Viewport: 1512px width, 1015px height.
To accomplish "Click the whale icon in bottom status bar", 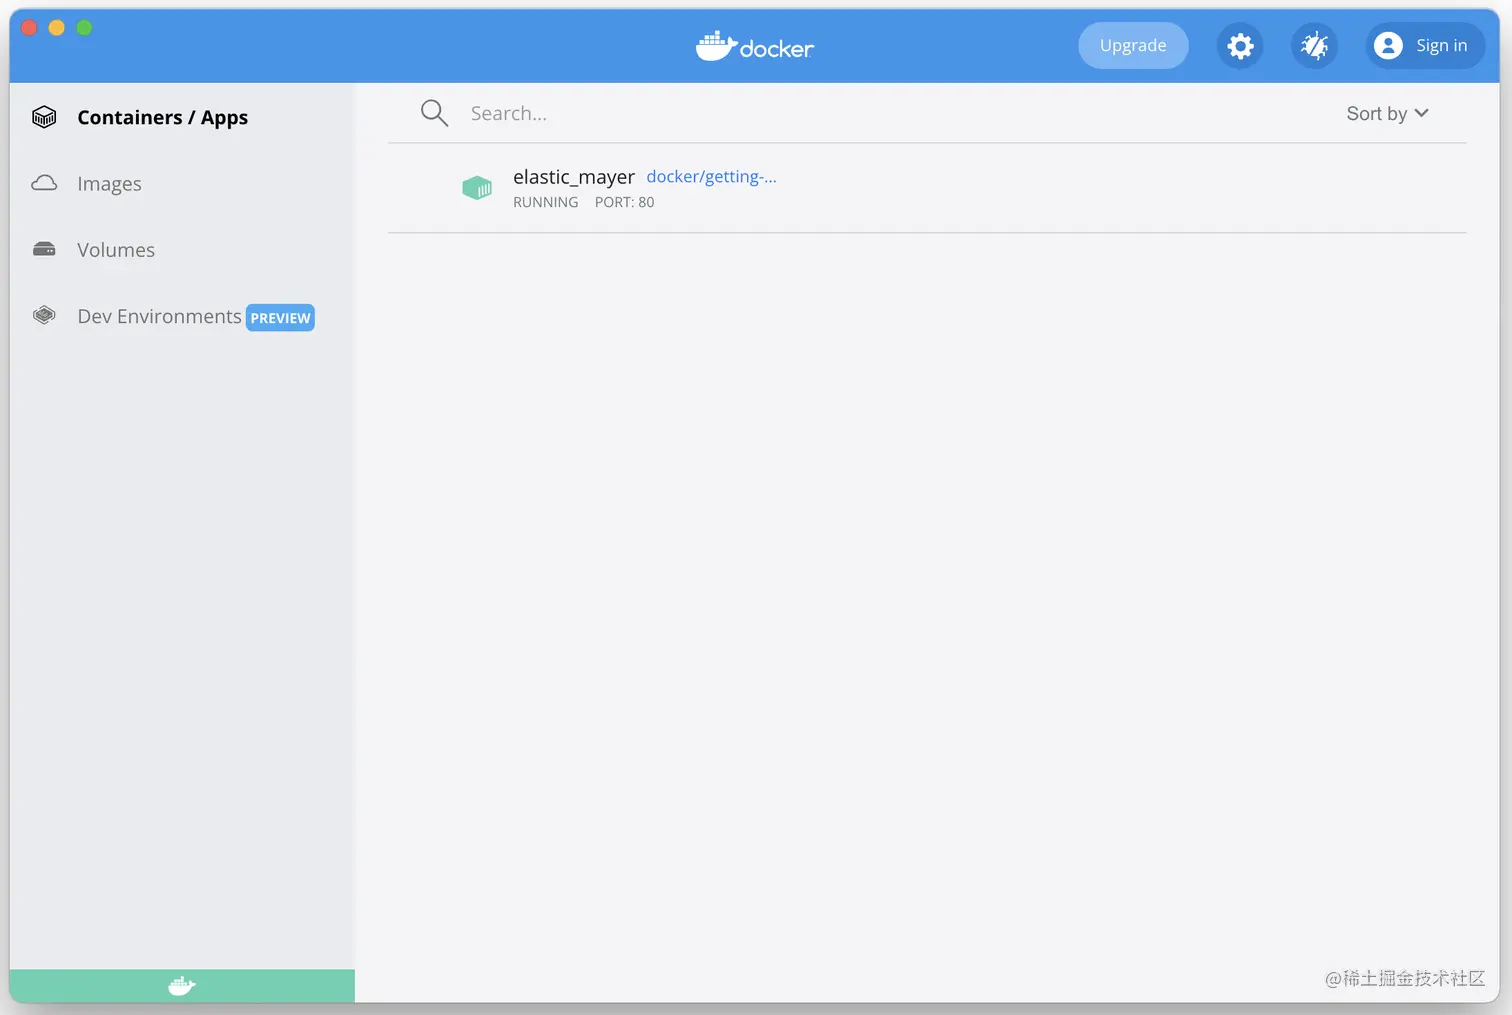I will point(180,985).
